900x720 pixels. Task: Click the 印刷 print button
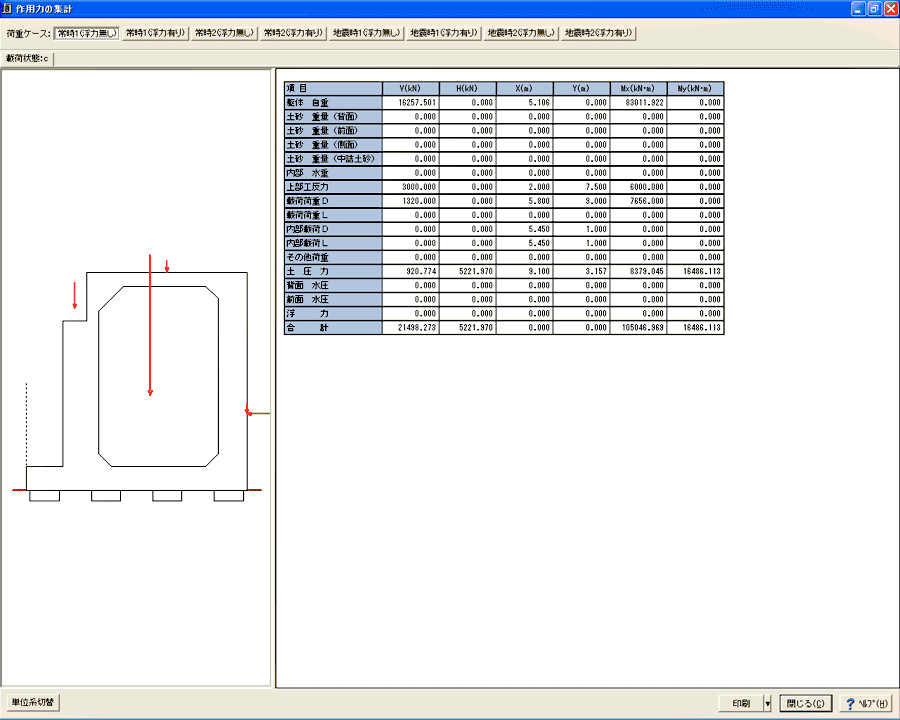(741, 703)
